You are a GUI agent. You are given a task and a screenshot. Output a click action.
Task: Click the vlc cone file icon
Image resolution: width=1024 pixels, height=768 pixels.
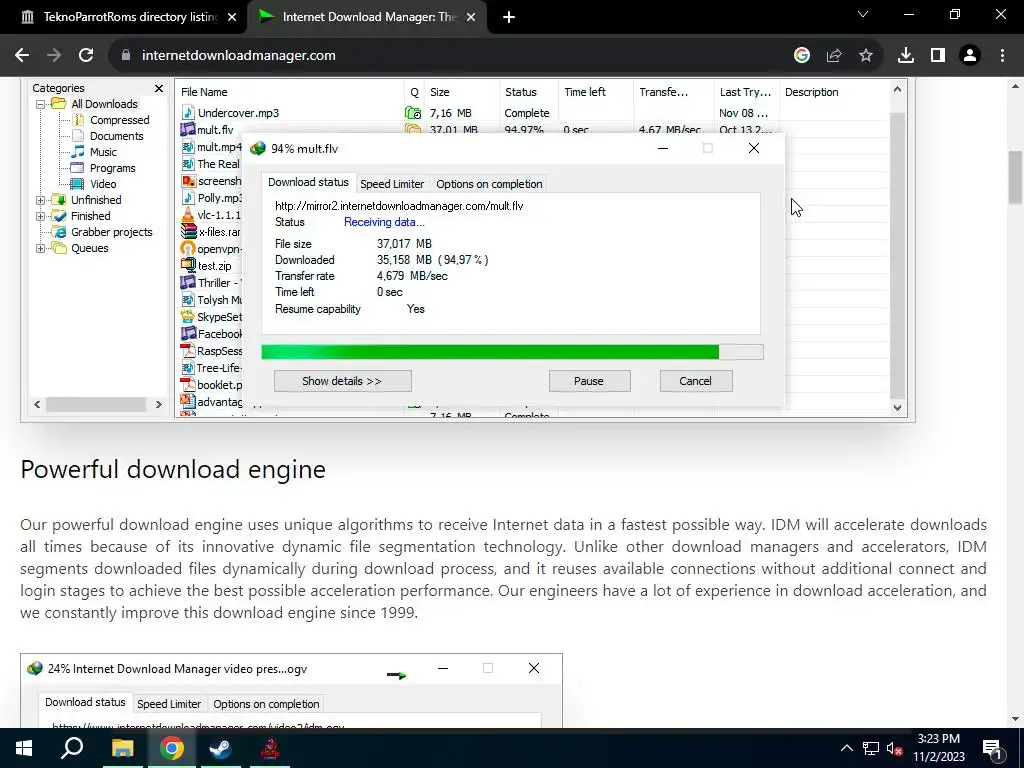188,215
